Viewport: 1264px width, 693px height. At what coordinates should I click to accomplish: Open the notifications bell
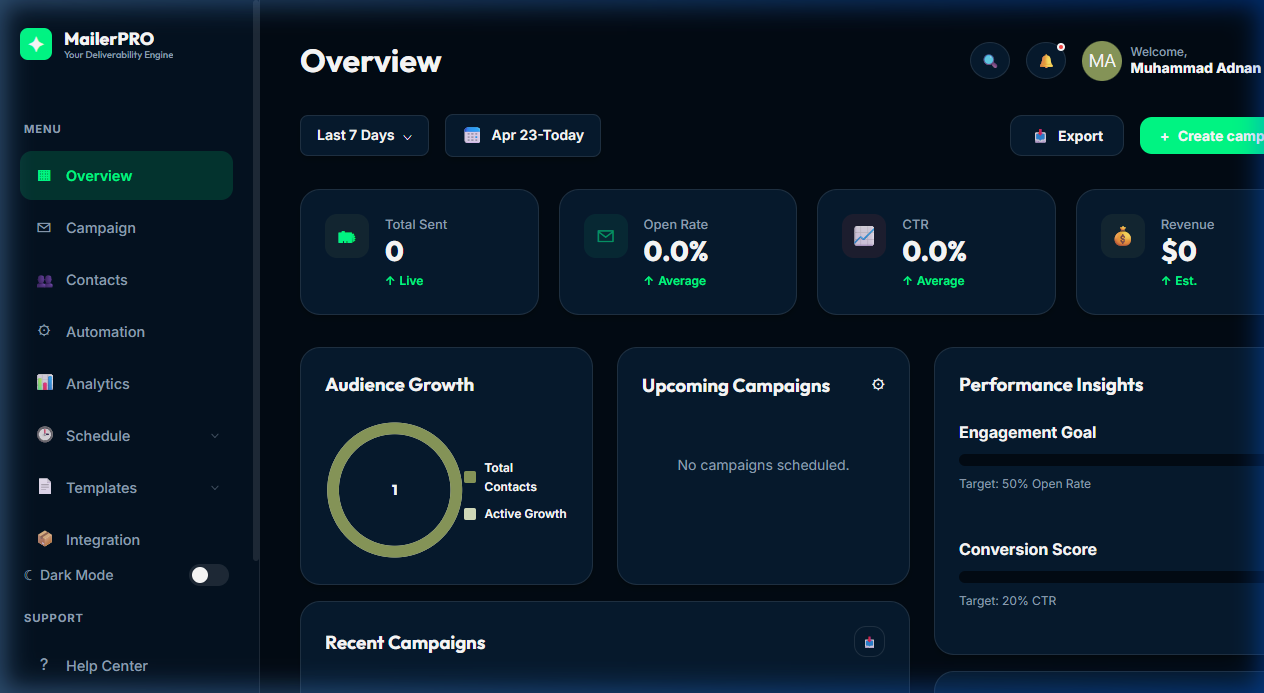[x=1045, y=61]
